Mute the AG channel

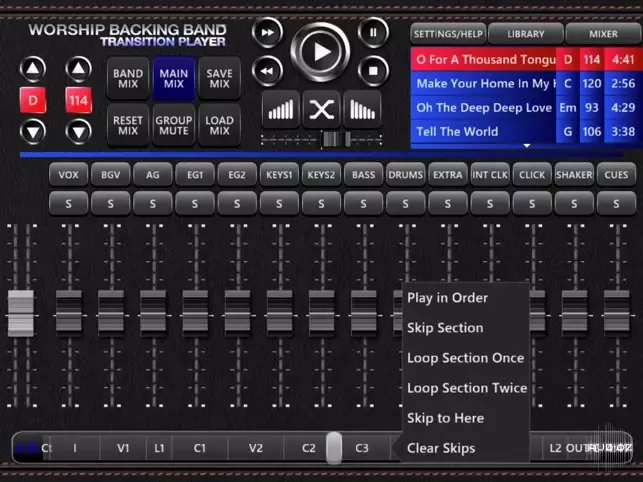coord(153,175)
